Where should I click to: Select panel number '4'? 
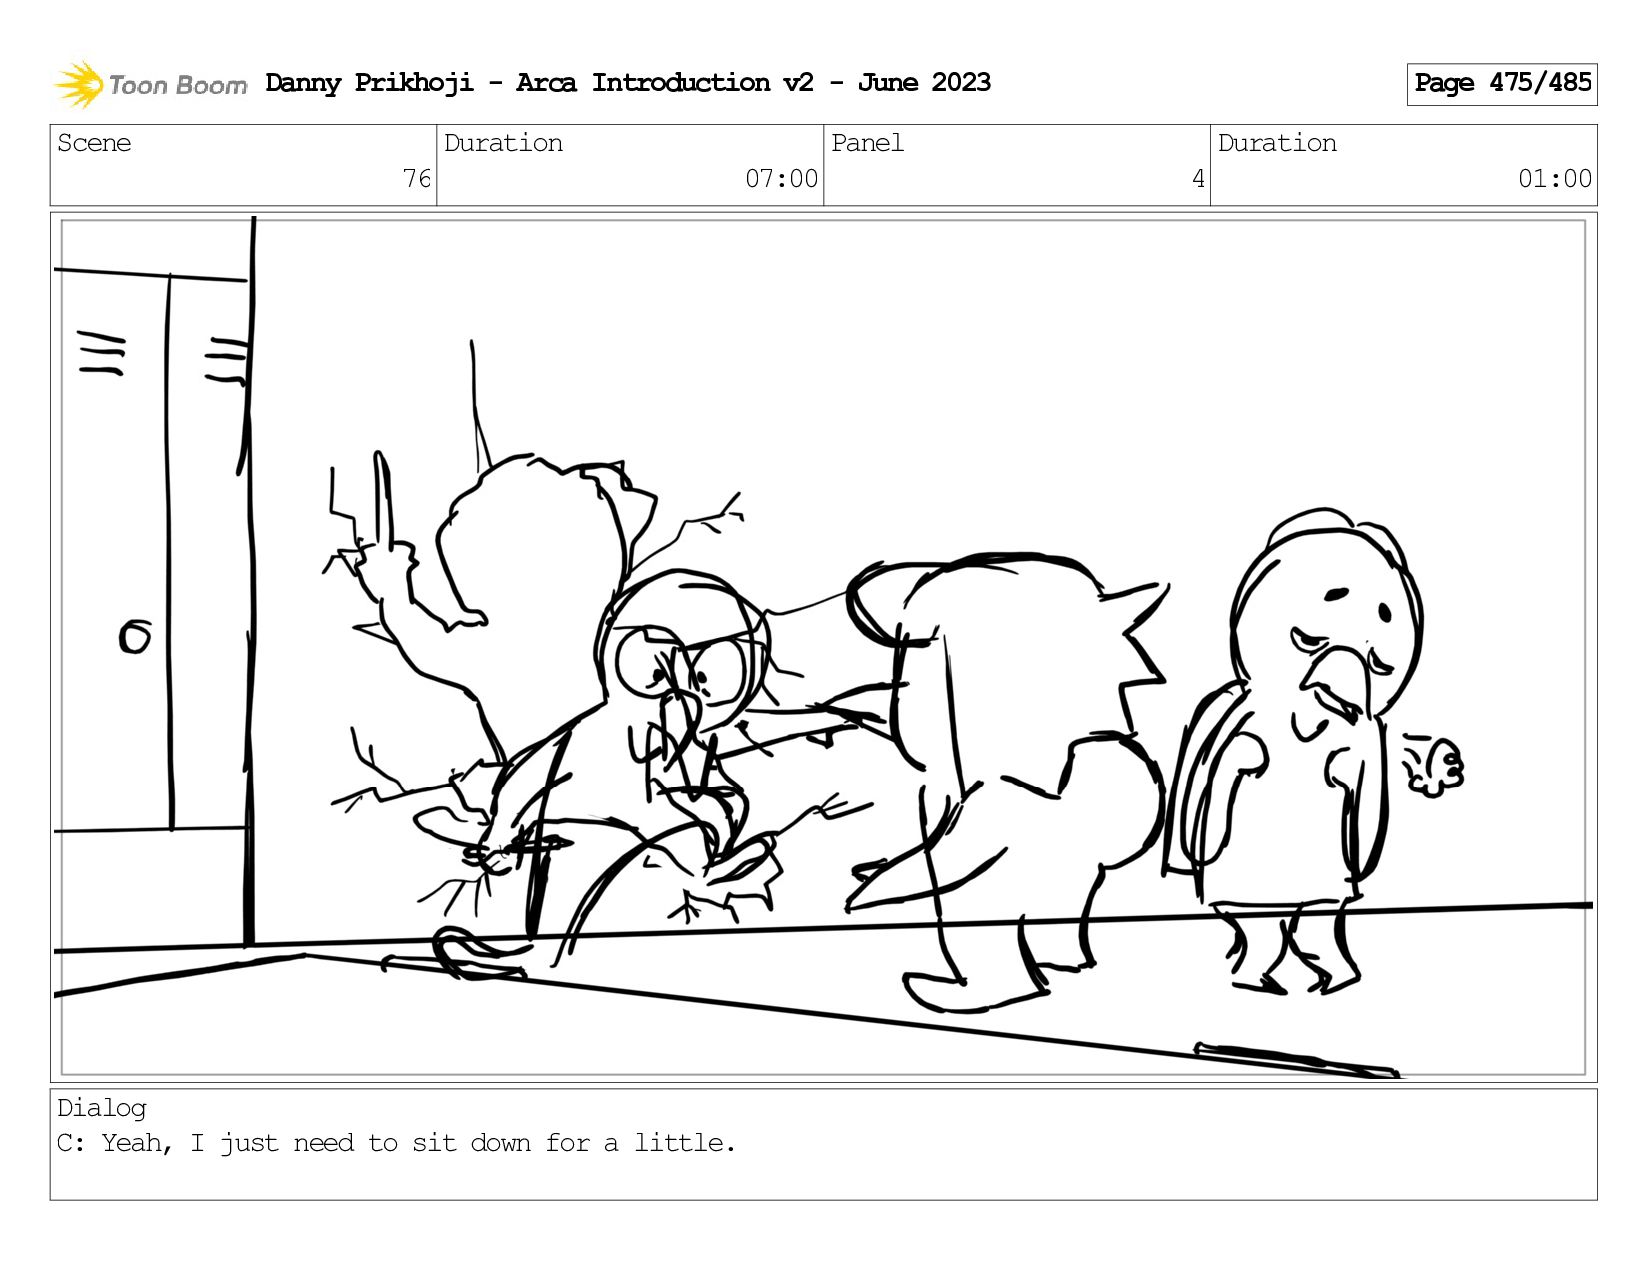[x=1198, y=179]
